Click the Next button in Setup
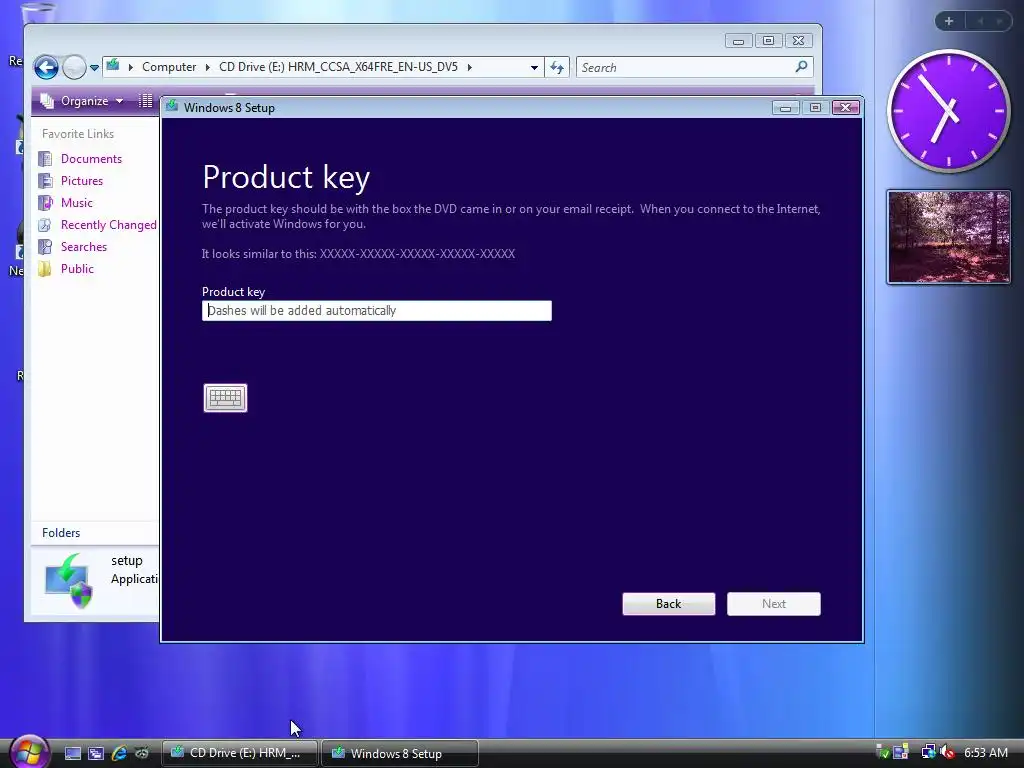This screenshot has height=768, width=1024. coord(773,603)
